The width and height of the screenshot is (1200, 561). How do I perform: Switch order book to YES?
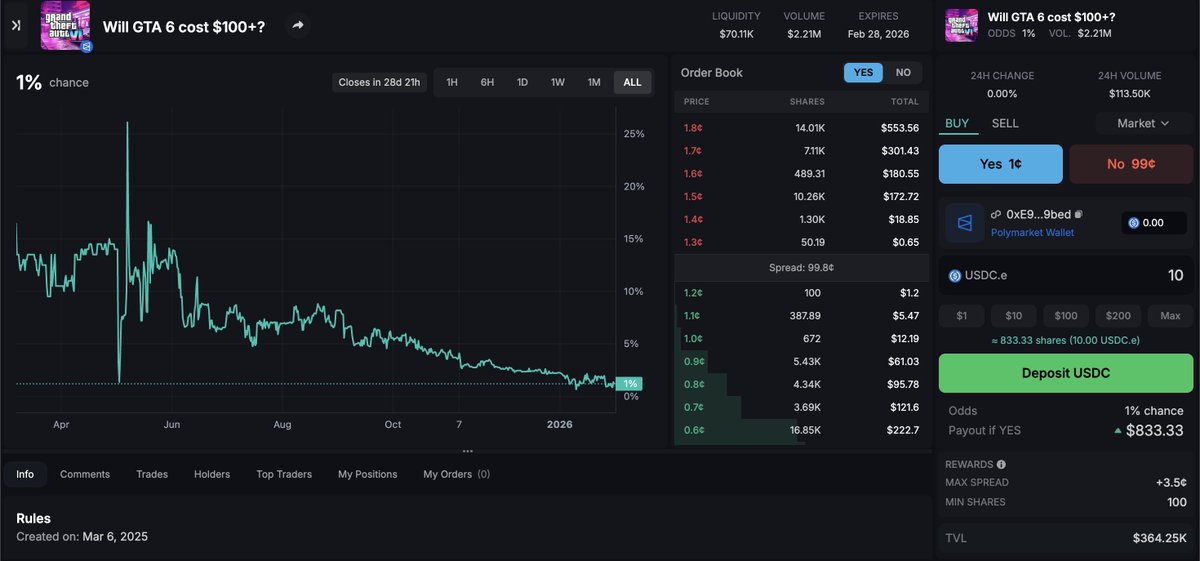pos(863,72)
